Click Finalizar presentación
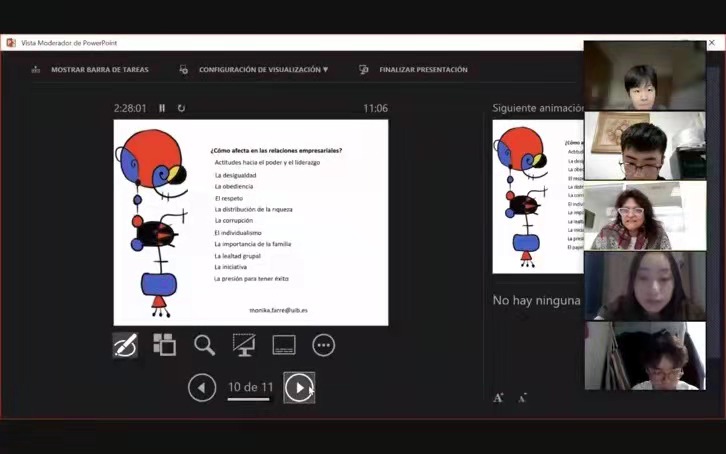This screenshot has height=454, width=726. pos(423,70)
